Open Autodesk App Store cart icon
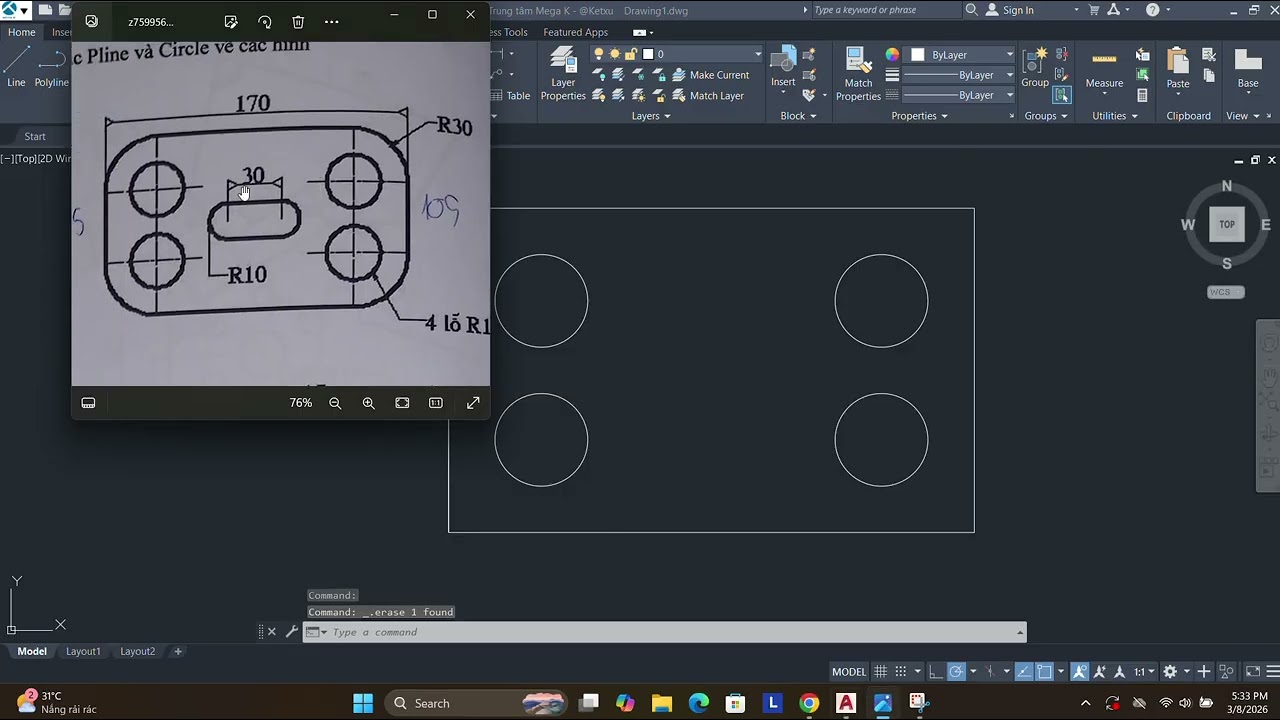This screenshot has height=720, width=1280. [1094, 10]
